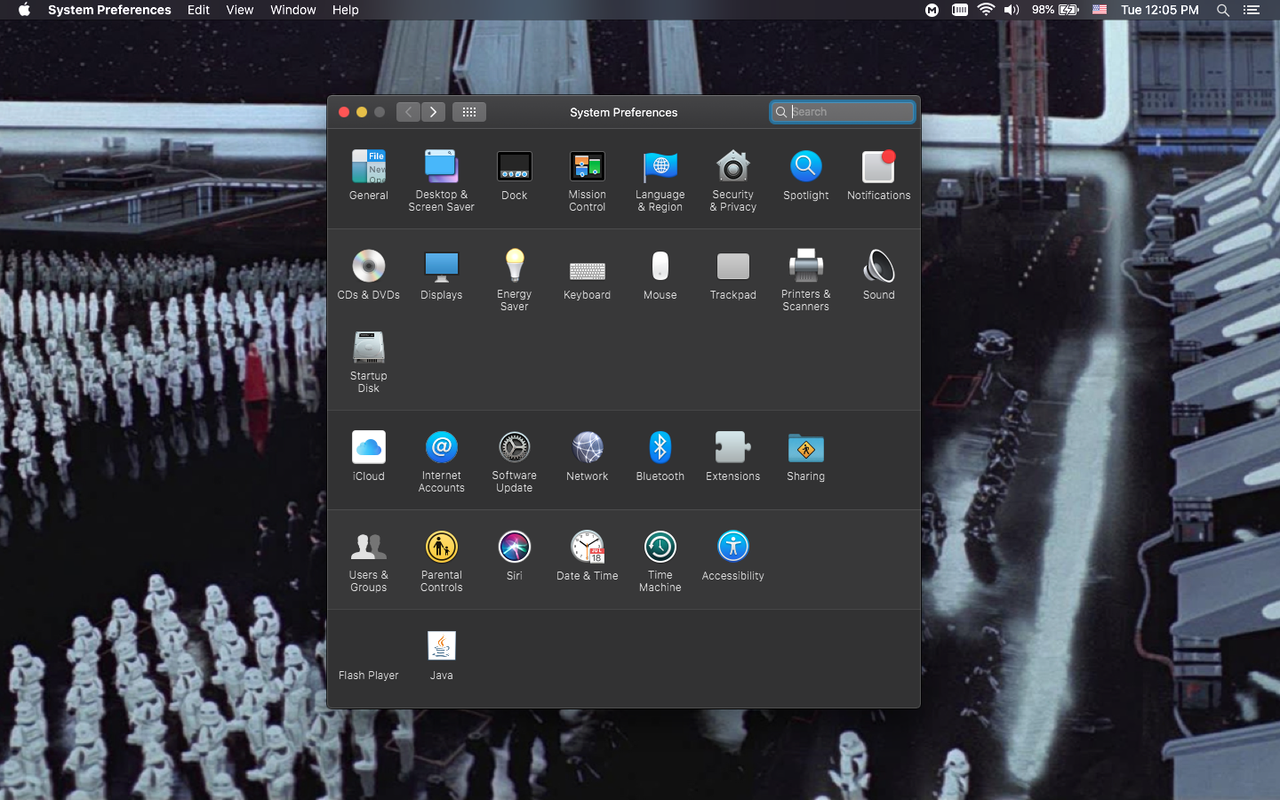Open the iCloud pane
The image size is (1280, 800).
coord(368,447)
